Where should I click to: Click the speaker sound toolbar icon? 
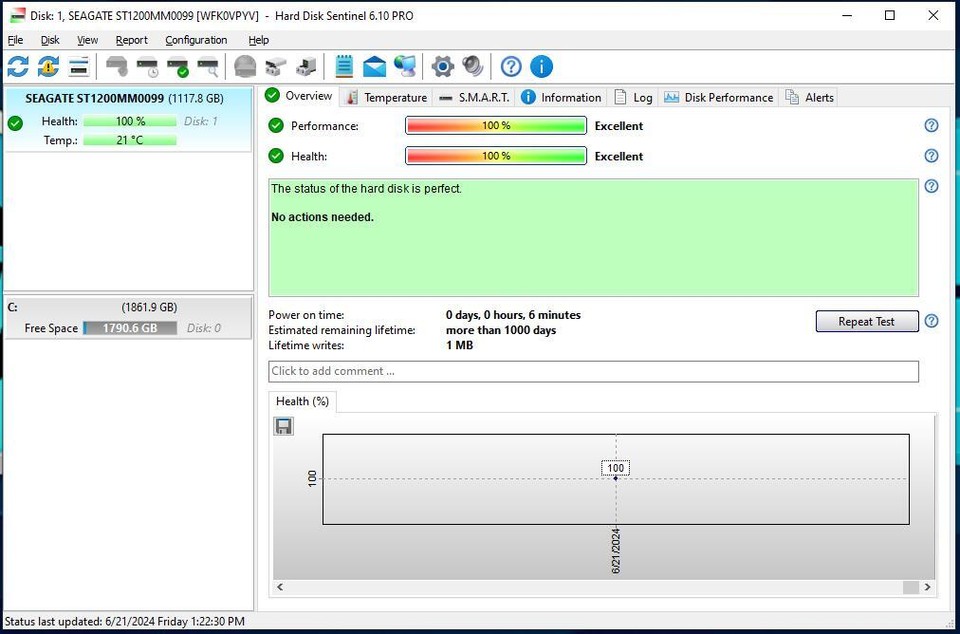coord(473,67)
